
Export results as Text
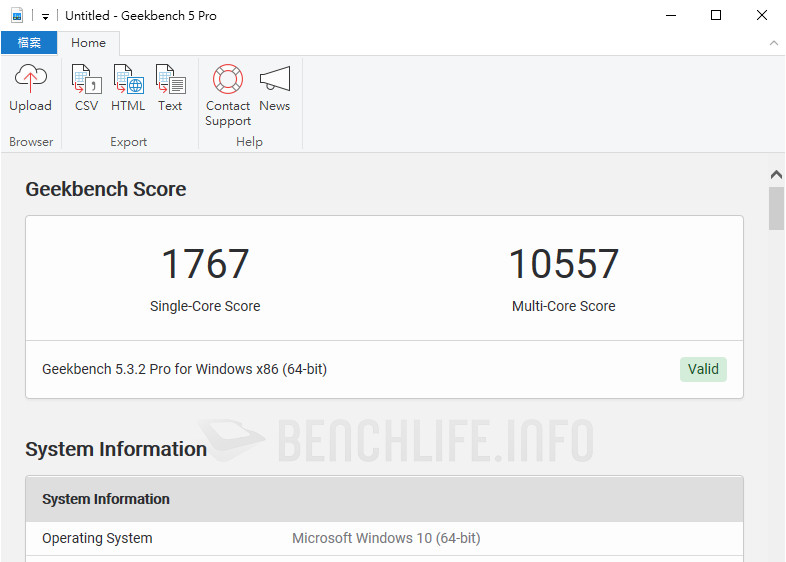[170, 88]
